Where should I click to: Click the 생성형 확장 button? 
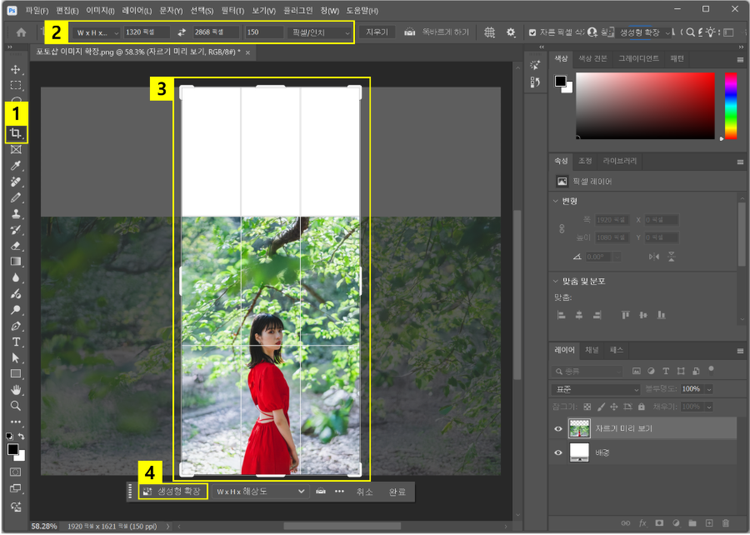coord(173,492)
